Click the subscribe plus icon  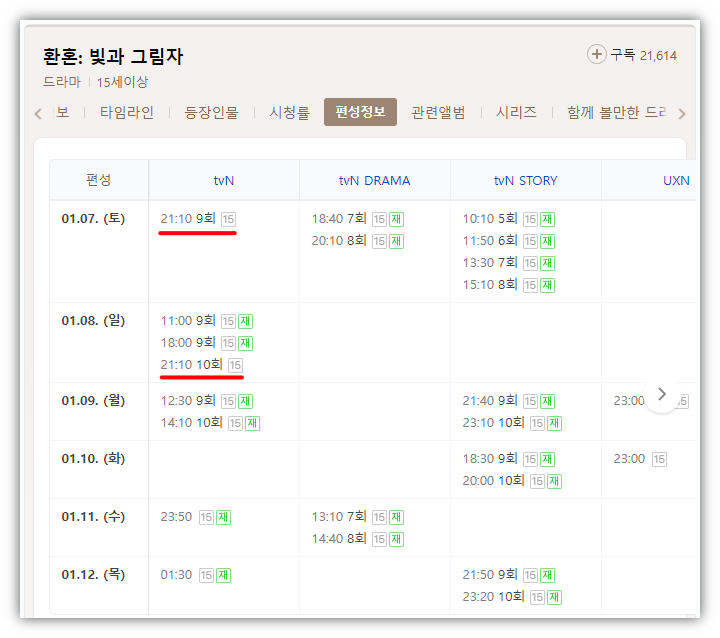coord(596,55)
